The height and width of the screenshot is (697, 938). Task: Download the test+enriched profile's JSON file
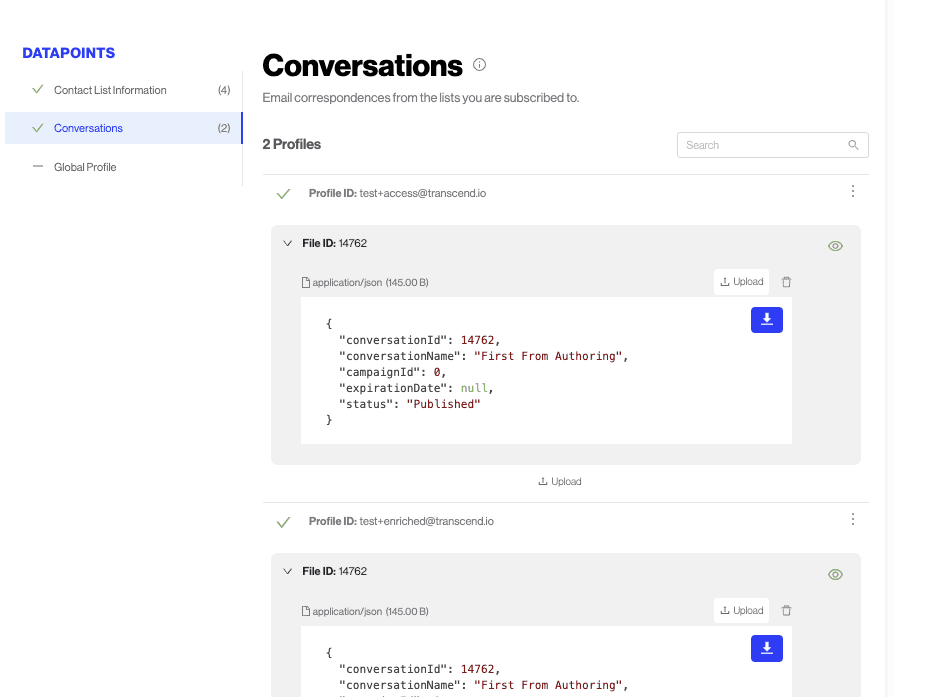click(766, 648)
